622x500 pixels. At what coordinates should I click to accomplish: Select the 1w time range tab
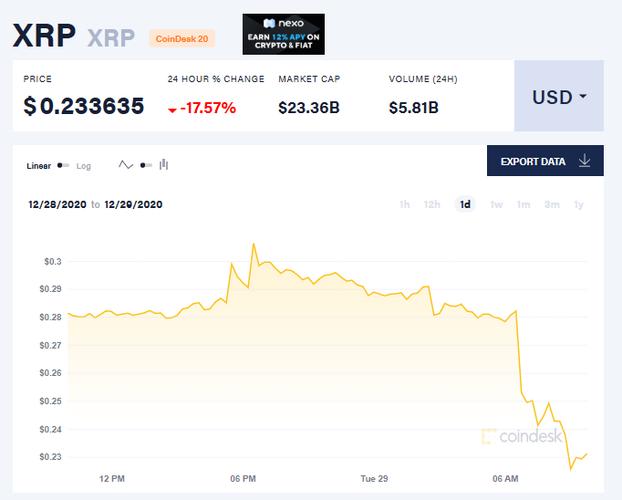[x=496, y=204]
